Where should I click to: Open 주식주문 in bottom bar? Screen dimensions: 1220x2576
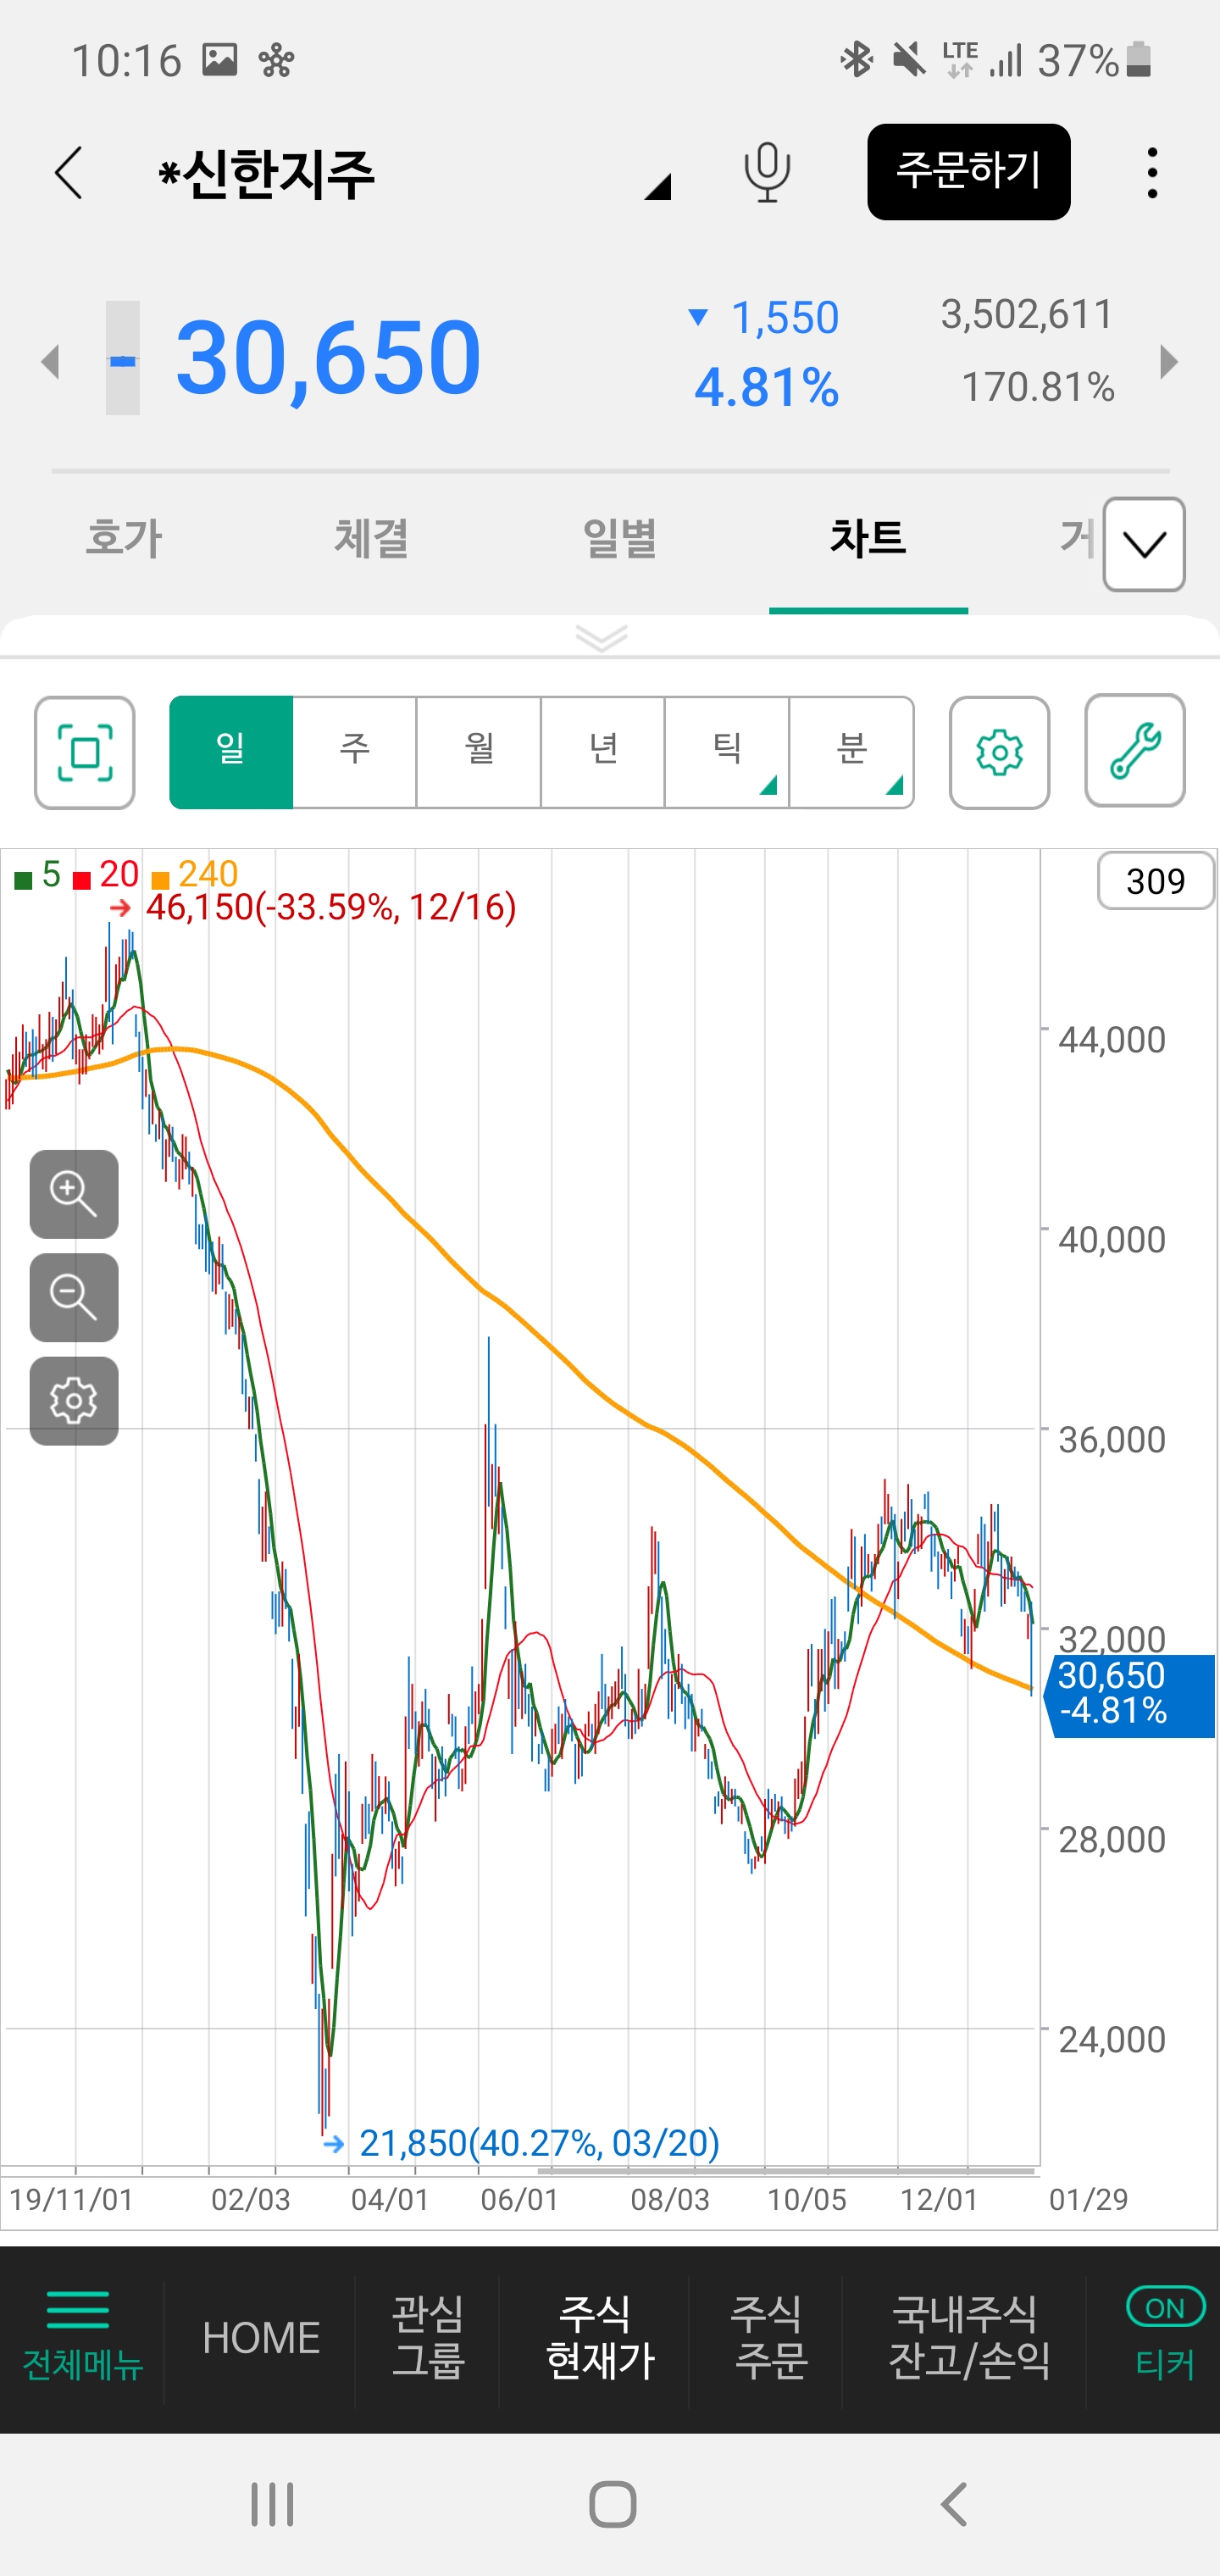(769, 2336)
